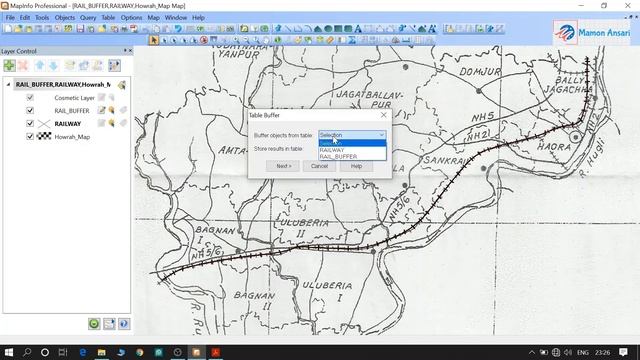Choose RAILWAY from the dropdown list
Screen dimensions: 640x360
(x=352, y=150)
